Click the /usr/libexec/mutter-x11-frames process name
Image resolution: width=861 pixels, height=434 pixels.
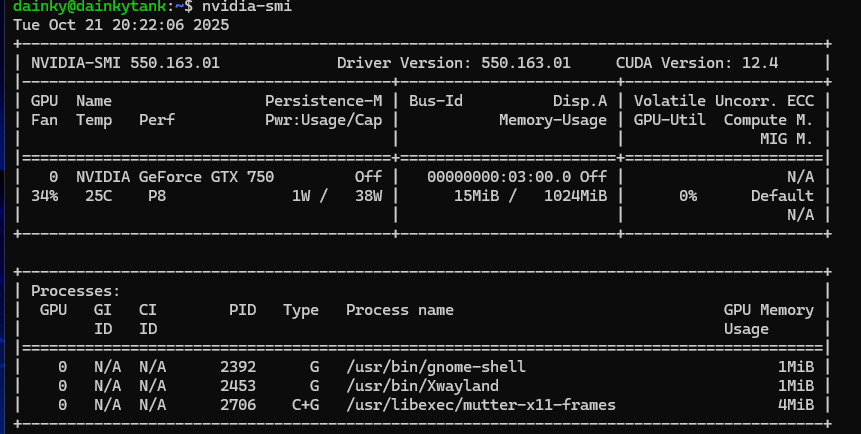tap(480, 404)
